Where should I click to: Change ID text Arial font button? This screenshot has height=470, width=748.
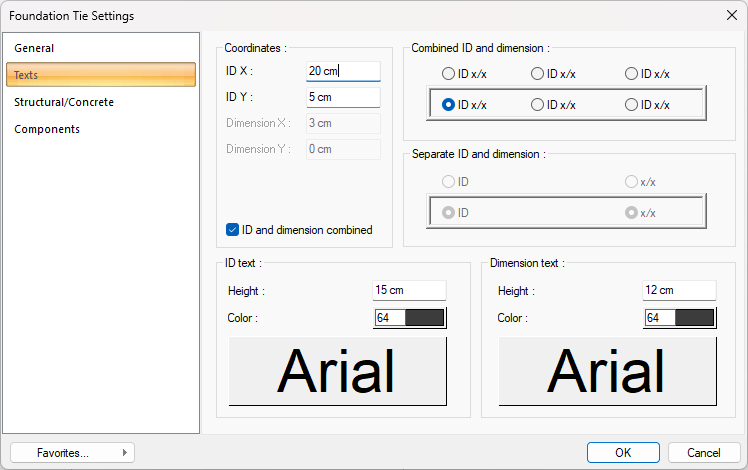[x=338, y=371]
